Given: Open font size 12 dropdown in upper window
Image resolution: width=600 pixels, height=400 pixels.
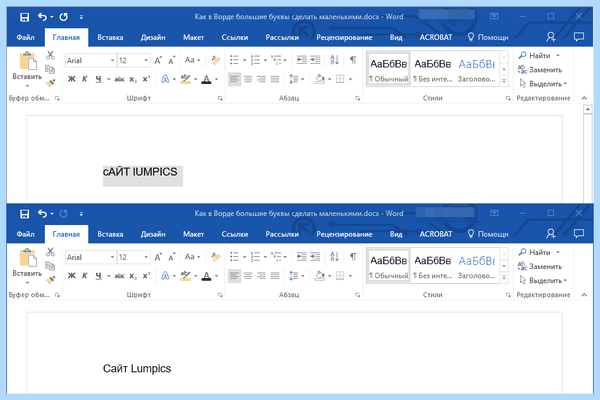Looking at the screenshot, I should (146, 60).
